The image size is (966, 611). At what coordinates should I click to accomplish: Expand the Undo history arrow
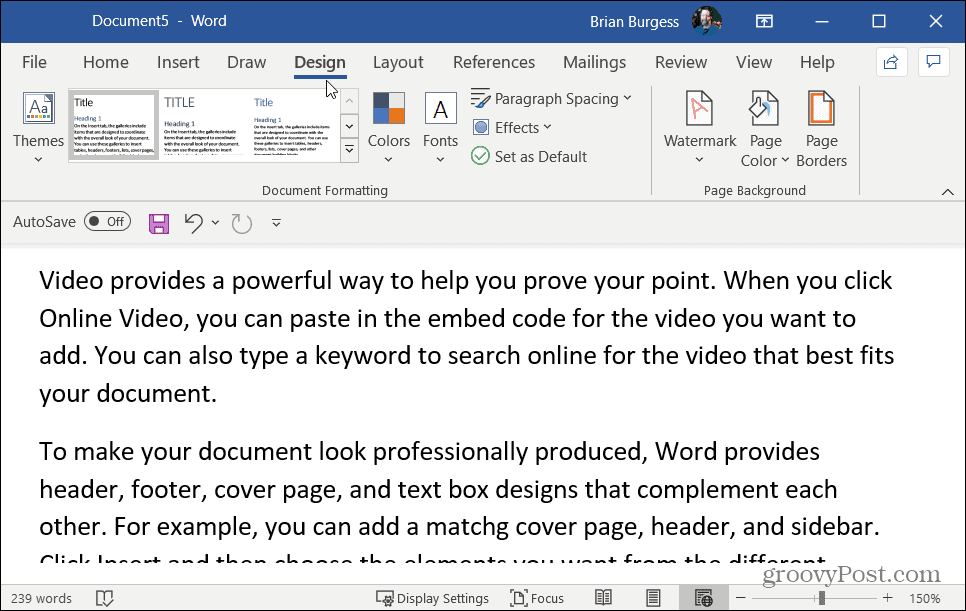tap(215, 222)
